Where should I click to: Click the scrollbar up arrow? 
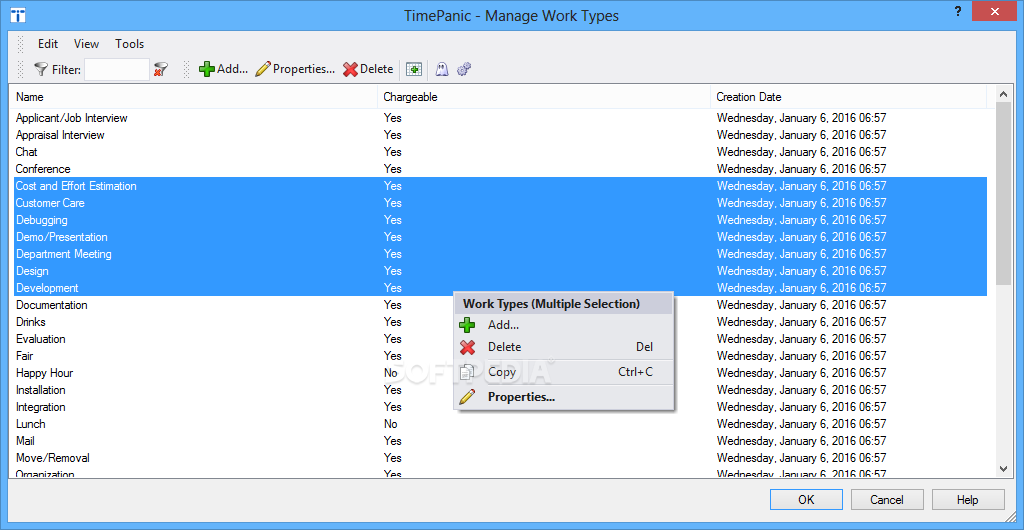1004,94
